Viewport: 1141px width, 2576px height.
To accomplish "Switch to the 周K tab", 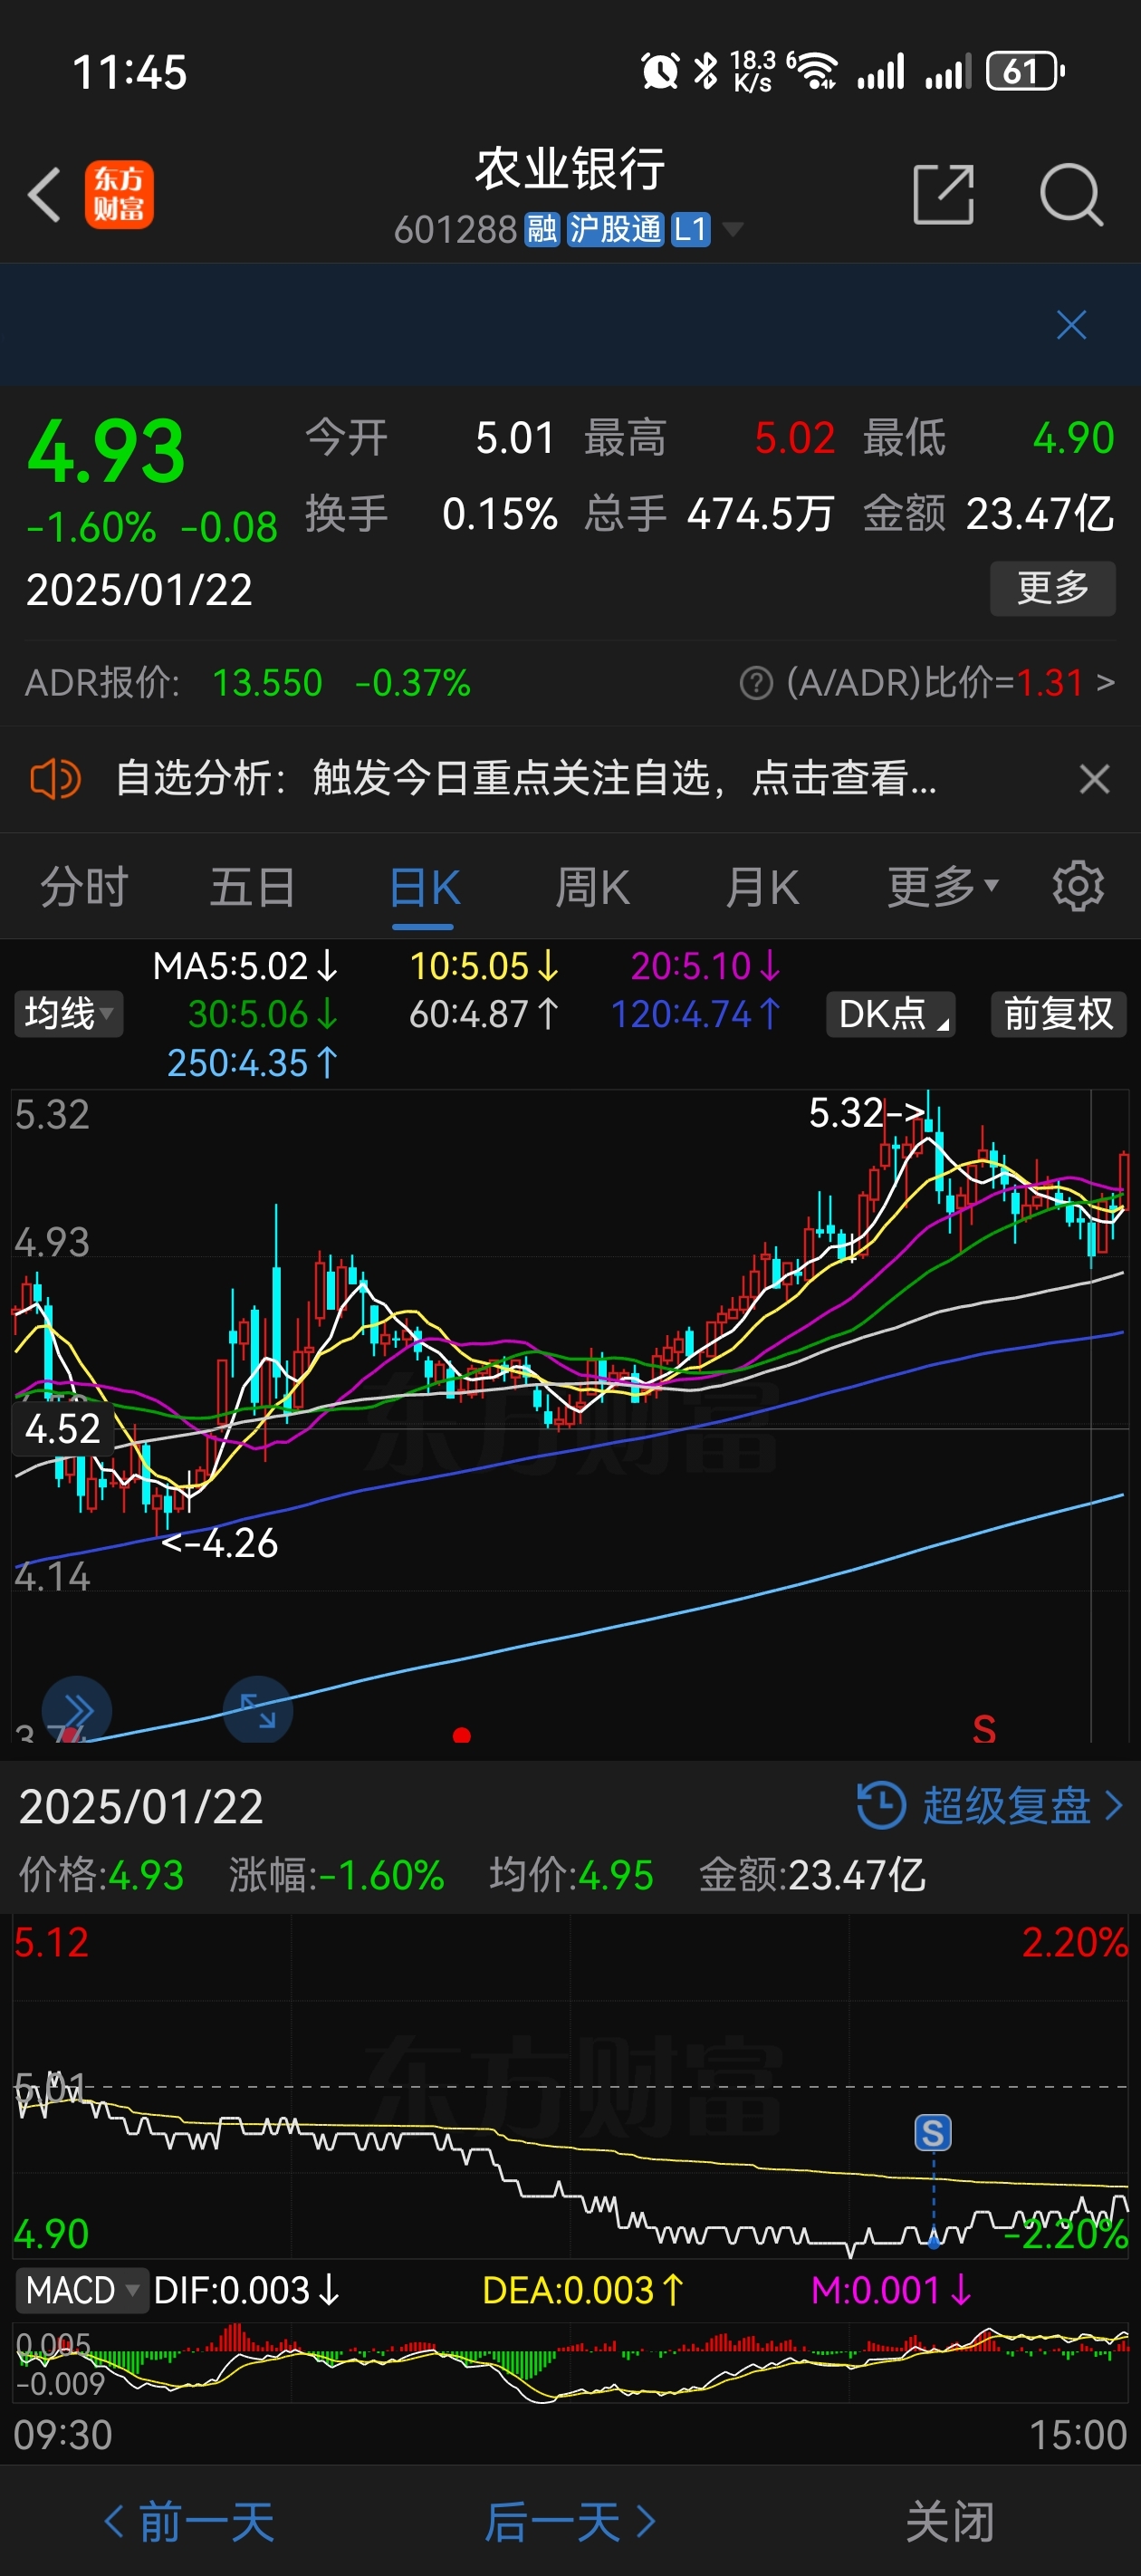I will (593, 886).
